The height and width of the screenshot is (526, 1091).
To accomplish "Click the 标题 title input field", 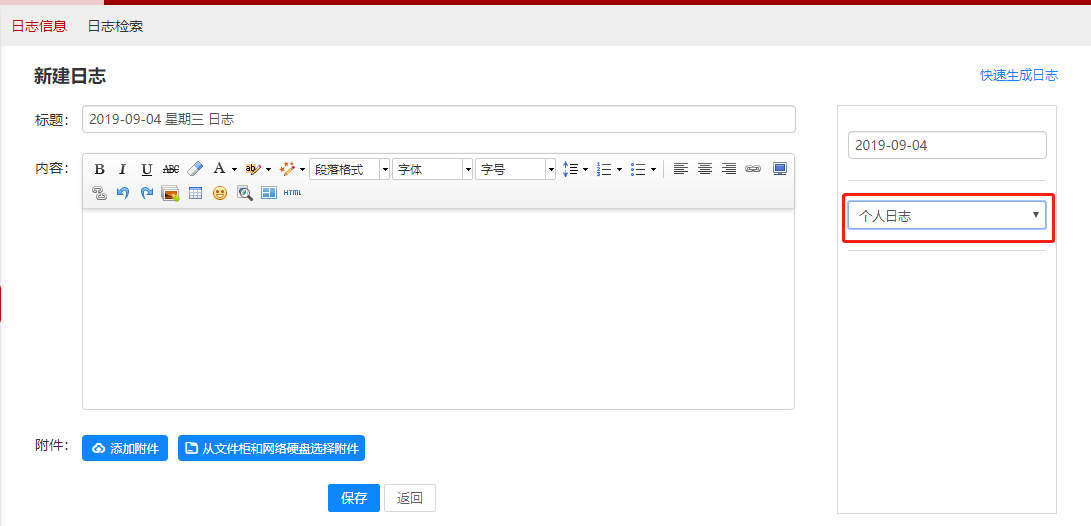I will (438, 119).
